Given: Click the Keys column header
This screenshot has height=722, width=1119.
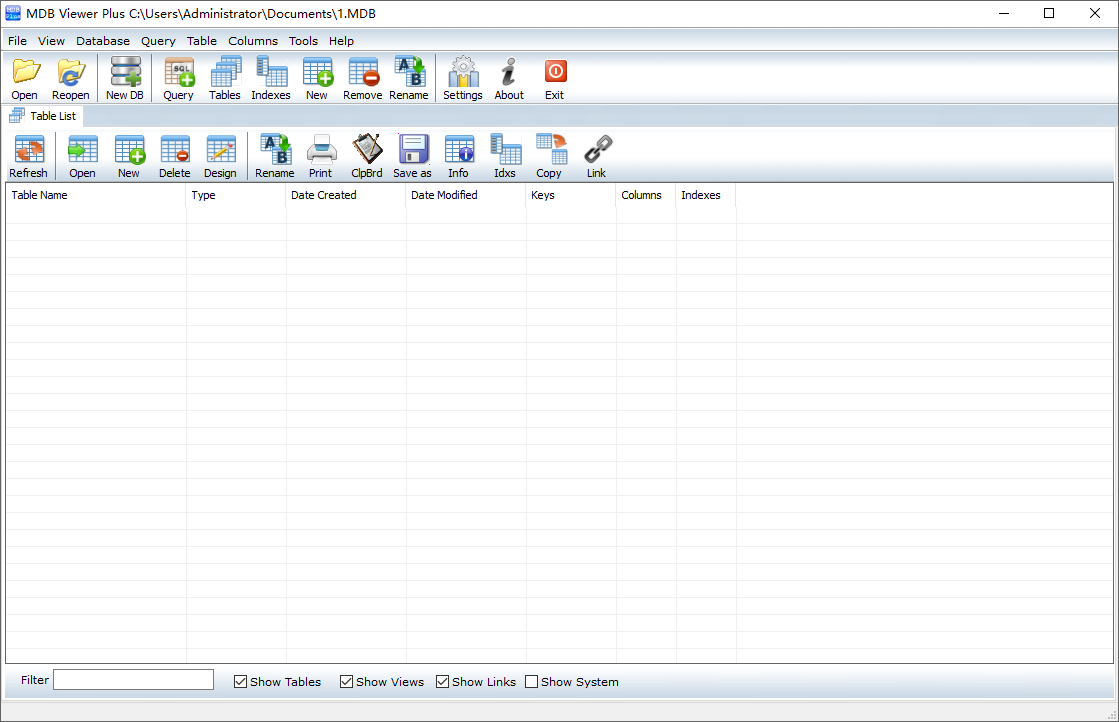Looking at the screenshot, I should (571, 195).
